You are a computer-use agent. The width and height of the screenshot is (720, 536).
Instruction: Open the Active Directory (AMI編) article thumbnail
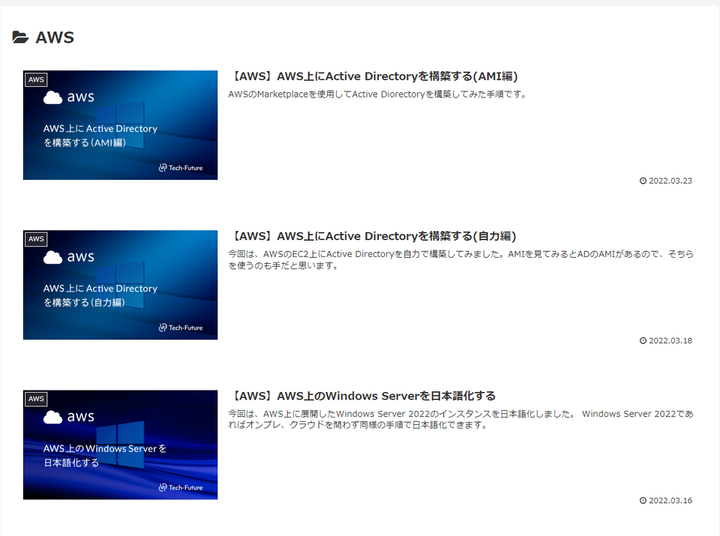coord(120,125)
